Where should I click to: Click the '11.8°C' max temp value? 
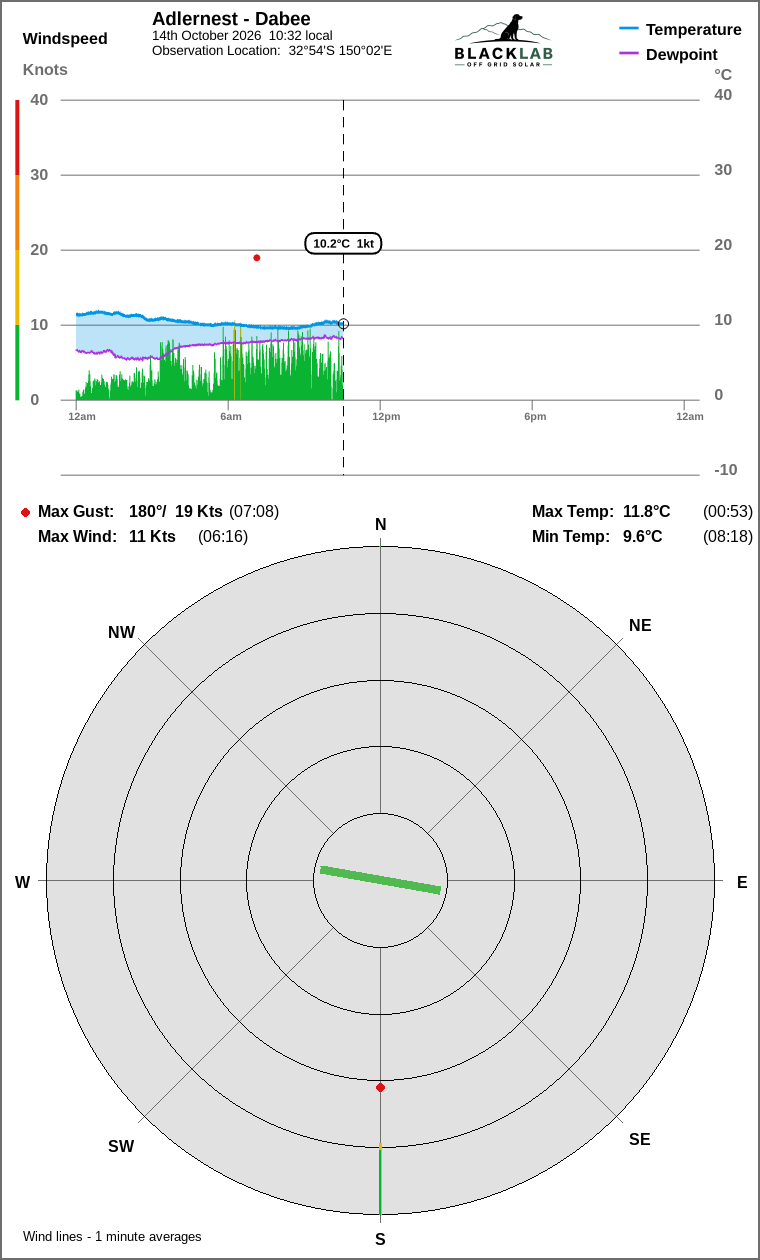coord(647,512)
